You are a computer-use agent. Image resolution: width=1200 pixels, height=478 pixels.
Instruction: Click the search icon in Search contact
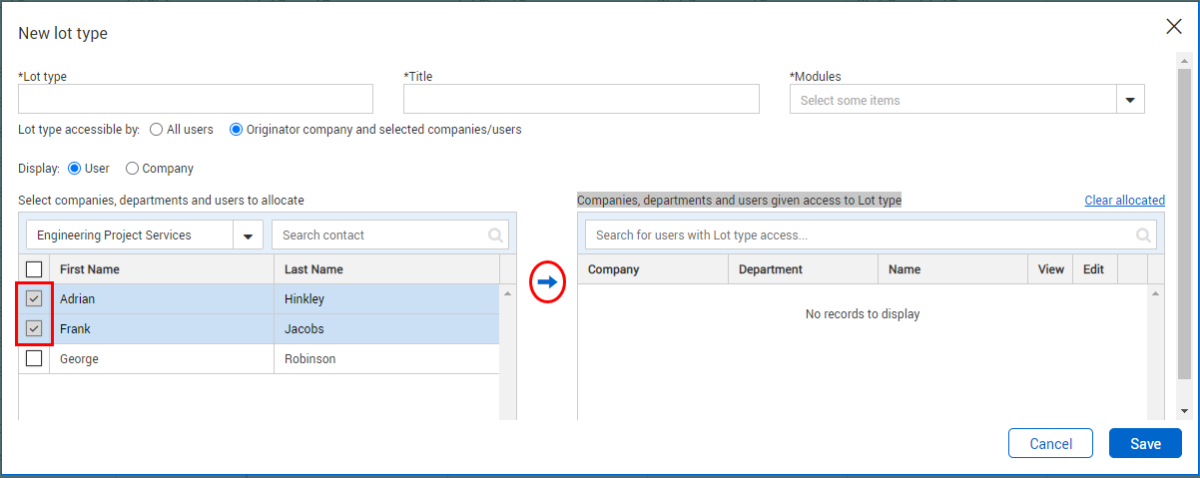click(x=495, y=236)
